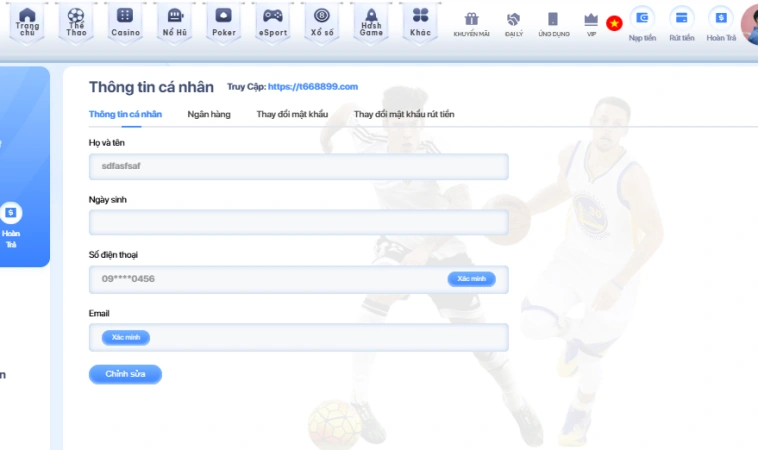Open the Xổ số lottery category
Screen dimensions: 758x450
click(x=322, y=20)
